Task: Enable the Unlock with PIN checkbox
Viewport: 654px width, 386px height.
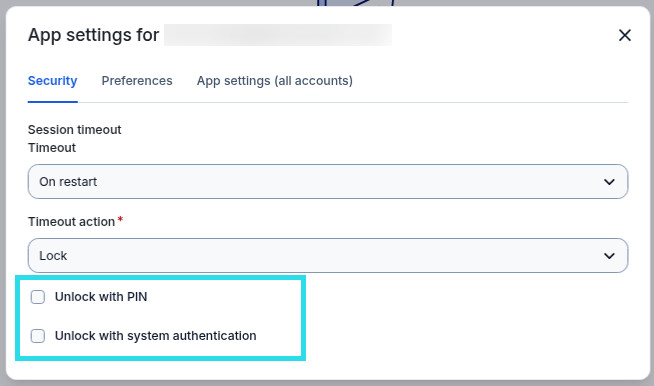Action: 38,297
